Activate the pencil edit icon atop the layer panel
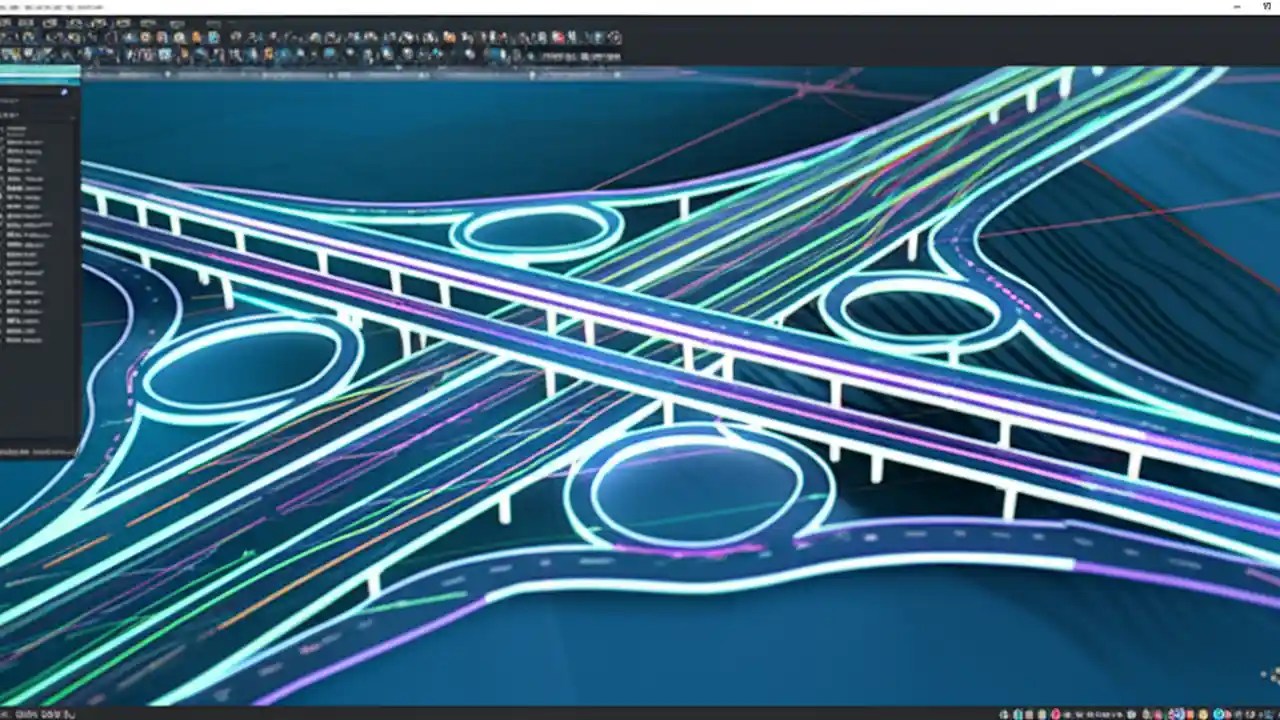 tap(64, 91)
